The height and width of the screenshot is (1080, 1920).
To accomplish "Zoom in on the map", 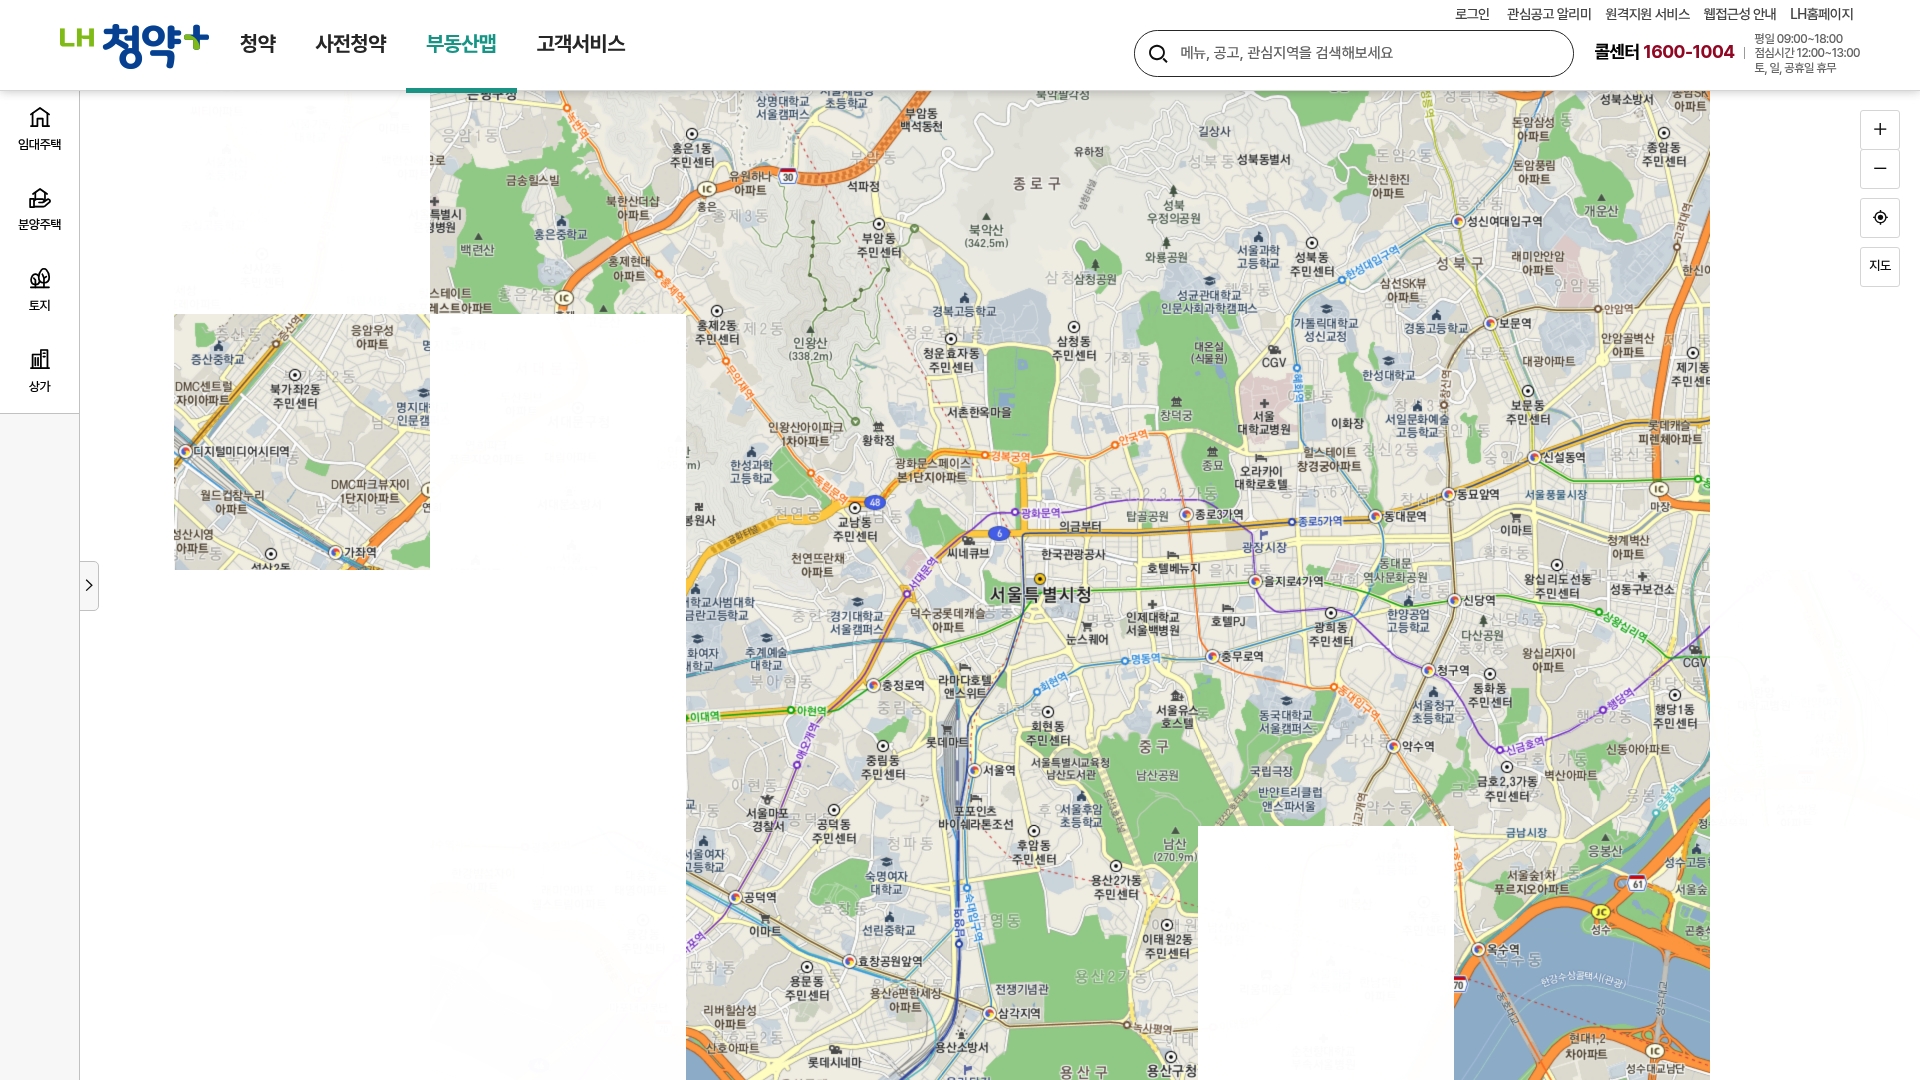I will click(1880, 129).
